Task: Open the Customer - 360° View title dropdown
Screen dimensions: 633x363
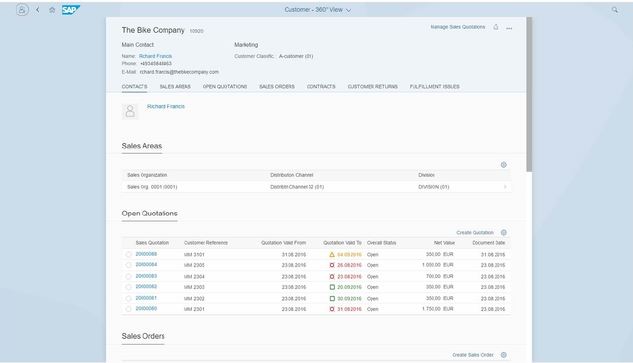Action: tap(318, 10)
